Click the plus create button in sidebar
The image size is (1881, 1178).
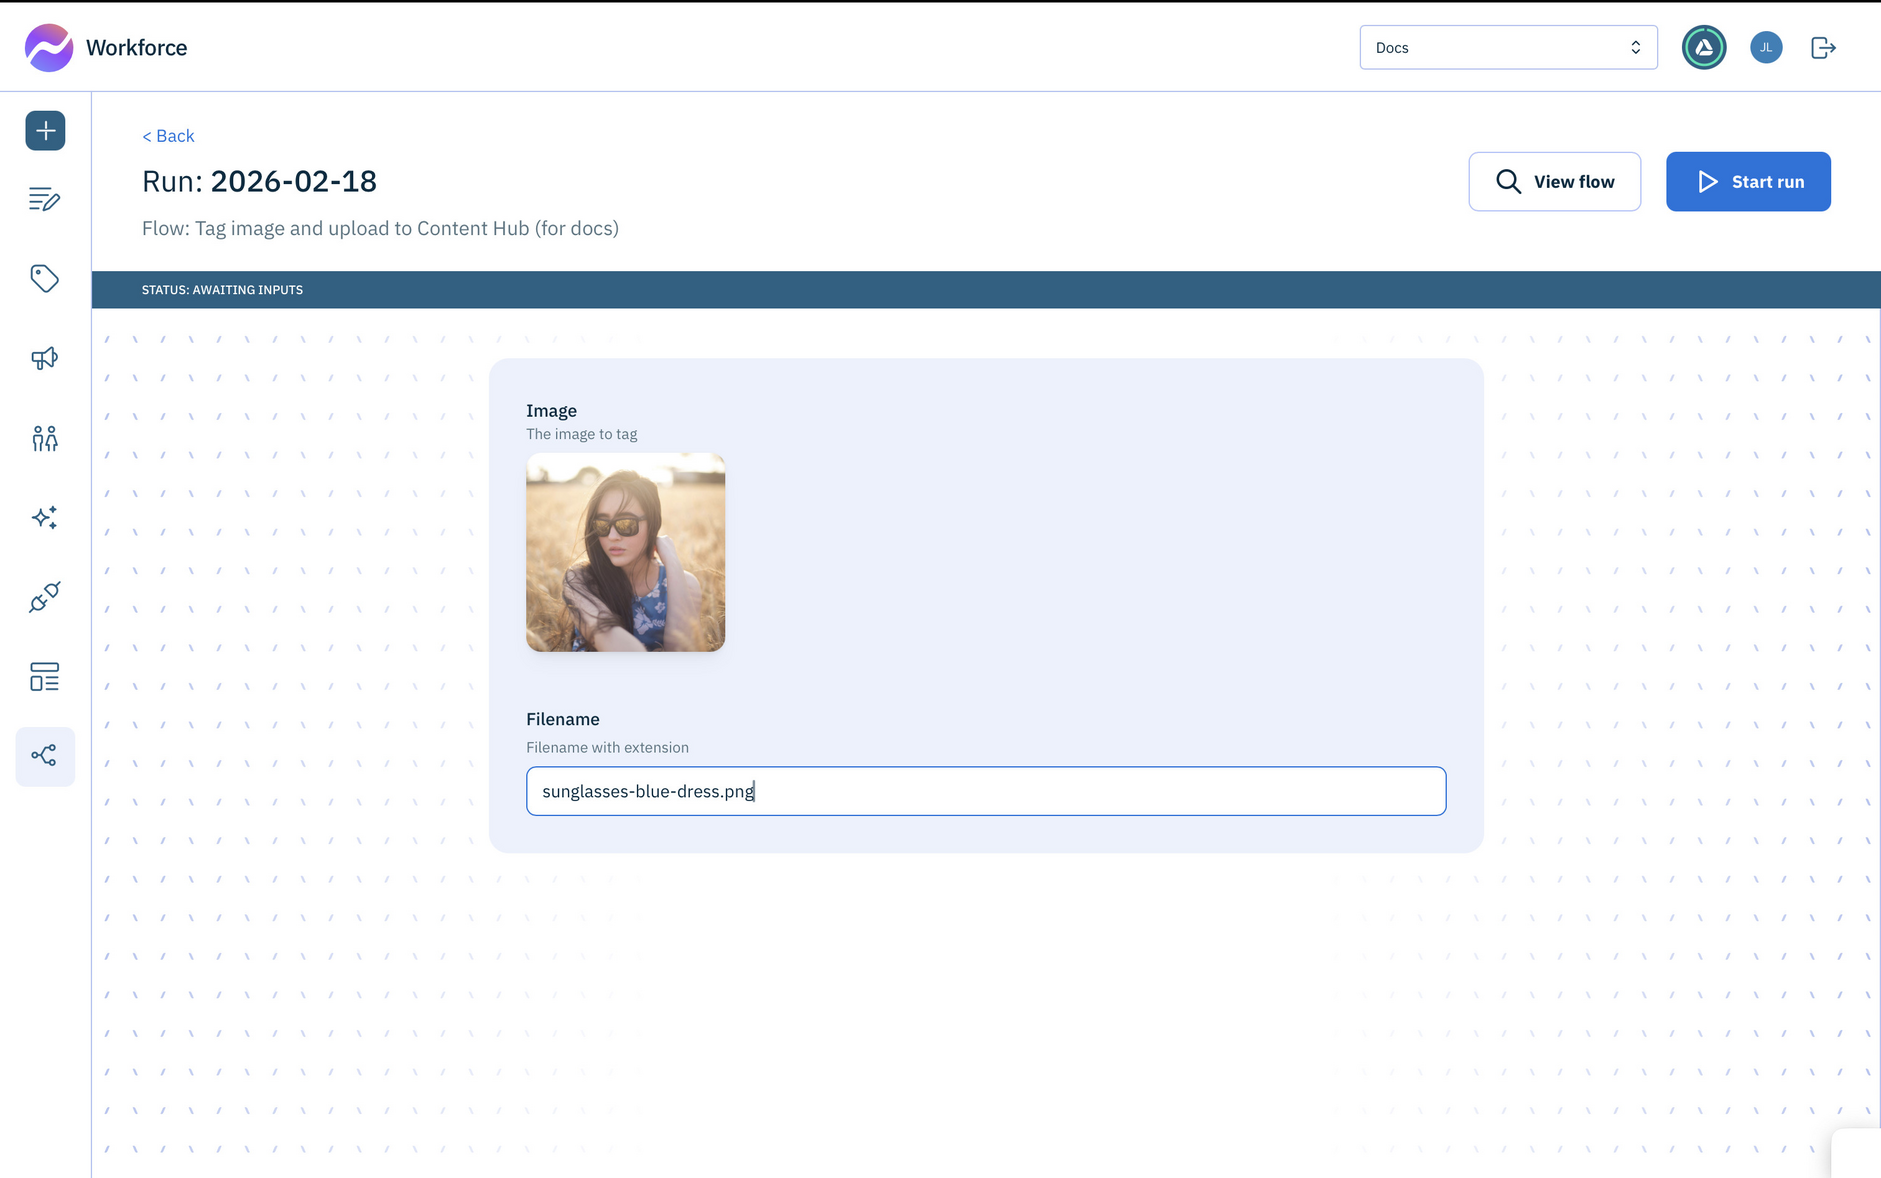(45, 131)
